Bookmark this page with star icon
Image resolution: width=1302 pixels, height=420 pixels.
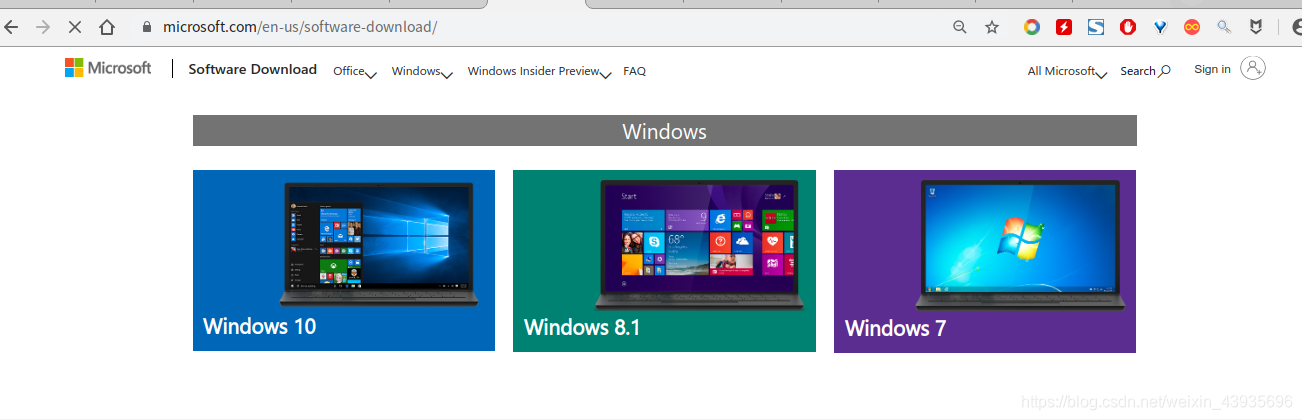pyautogui.click(x=992, y=27)
